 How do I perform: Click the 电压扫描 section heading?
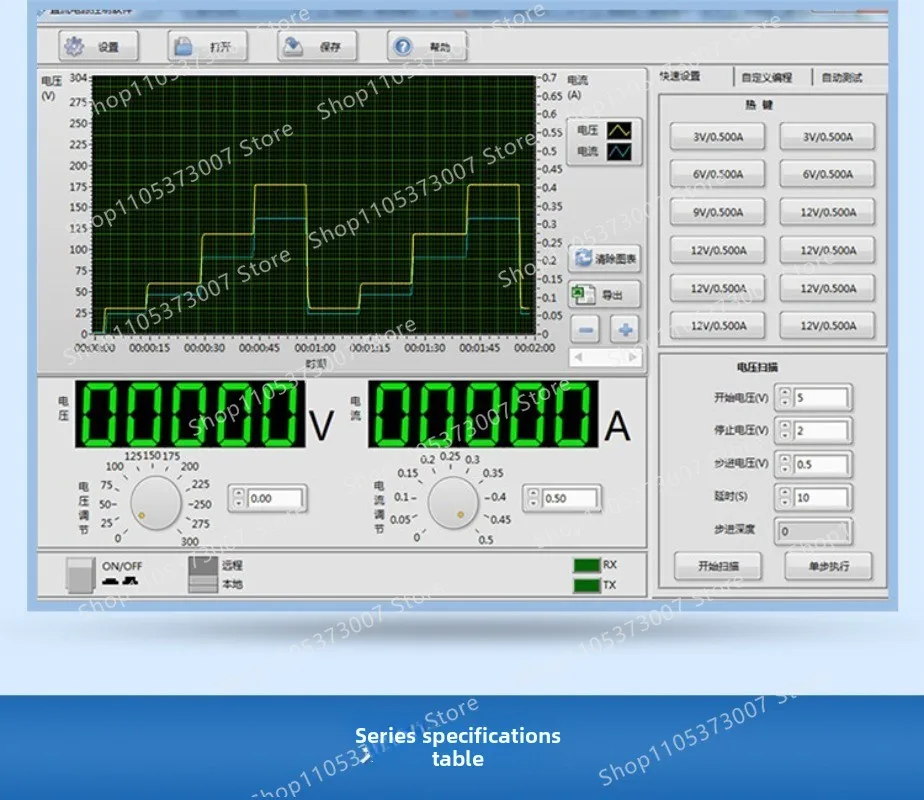coord(757,368)
